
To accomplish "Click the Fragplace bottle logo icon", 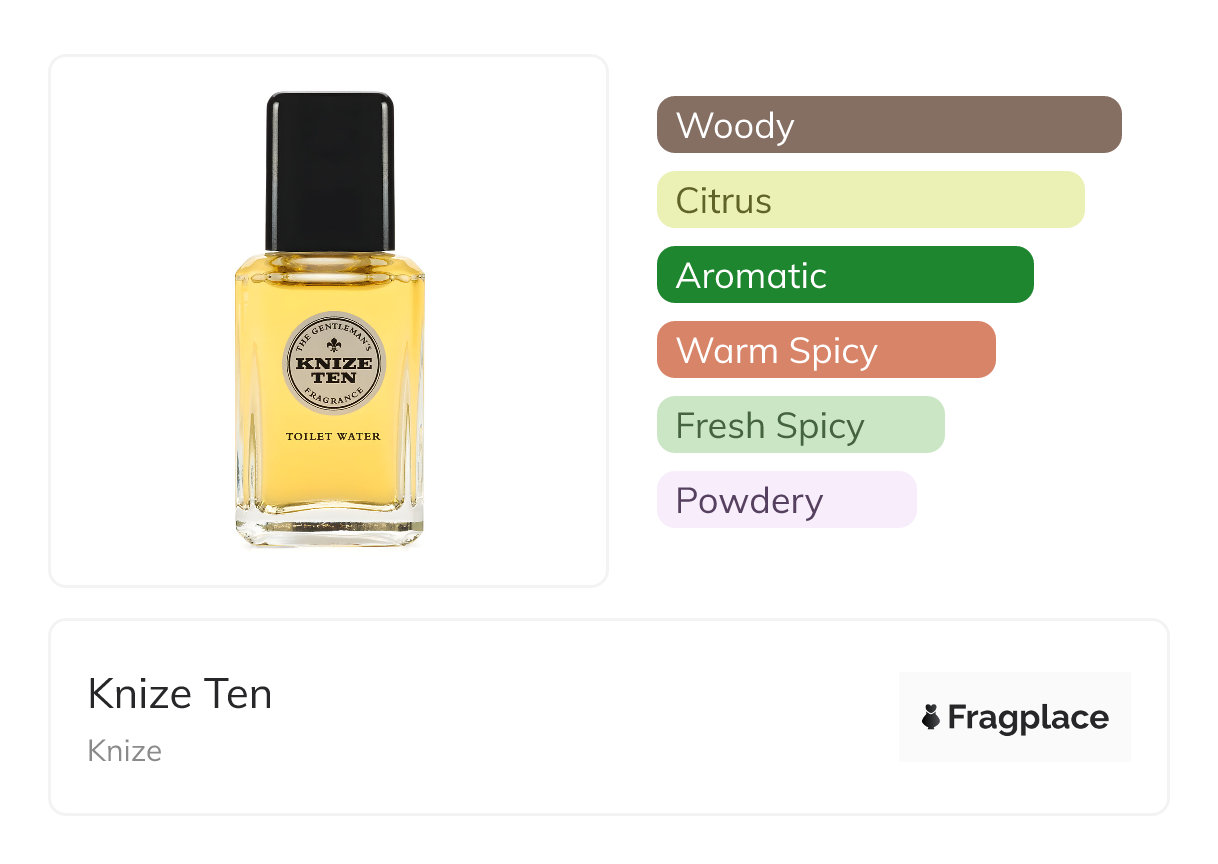I will pos(931,717).
